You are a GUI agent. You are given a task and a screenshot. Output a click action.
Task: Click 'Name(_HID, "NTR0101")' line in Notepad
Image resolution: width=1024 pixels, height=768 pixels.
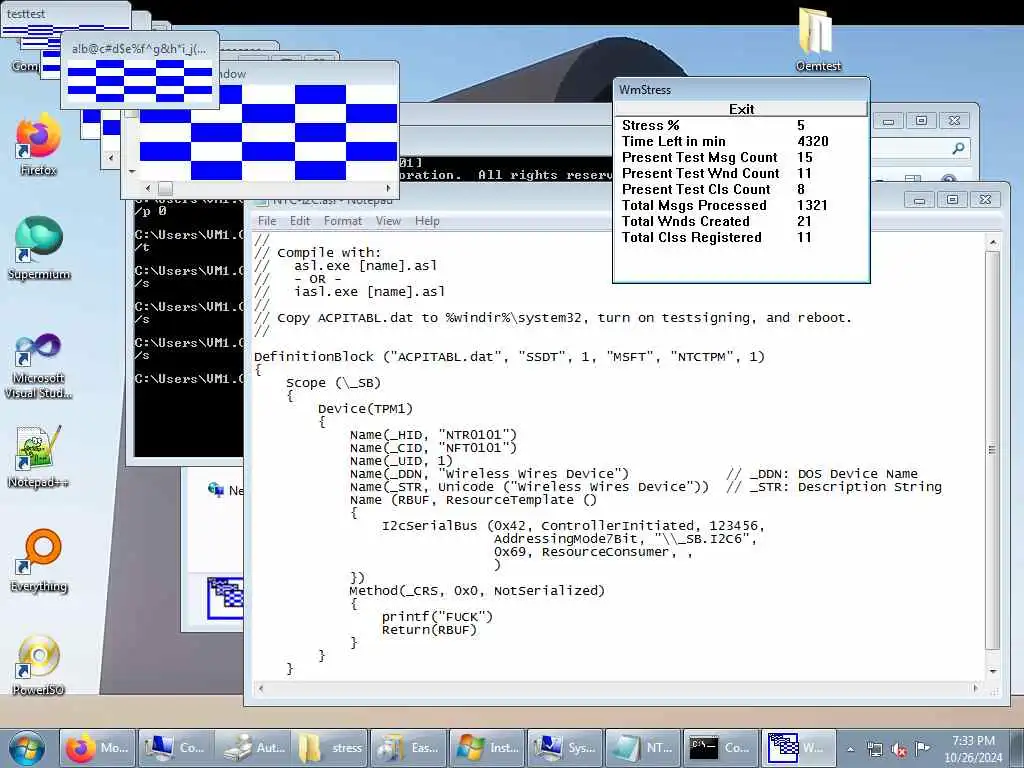point(433,435)
